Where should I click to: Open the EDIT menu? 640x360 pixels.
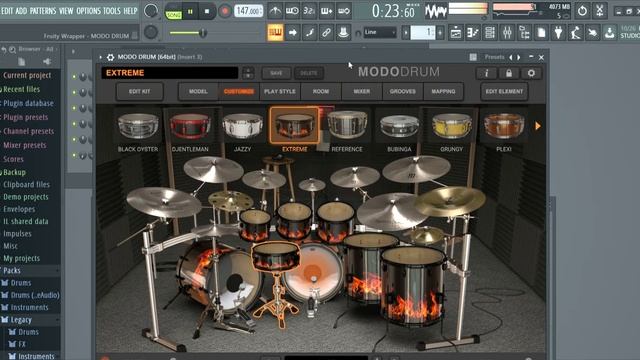click(7, 11)
